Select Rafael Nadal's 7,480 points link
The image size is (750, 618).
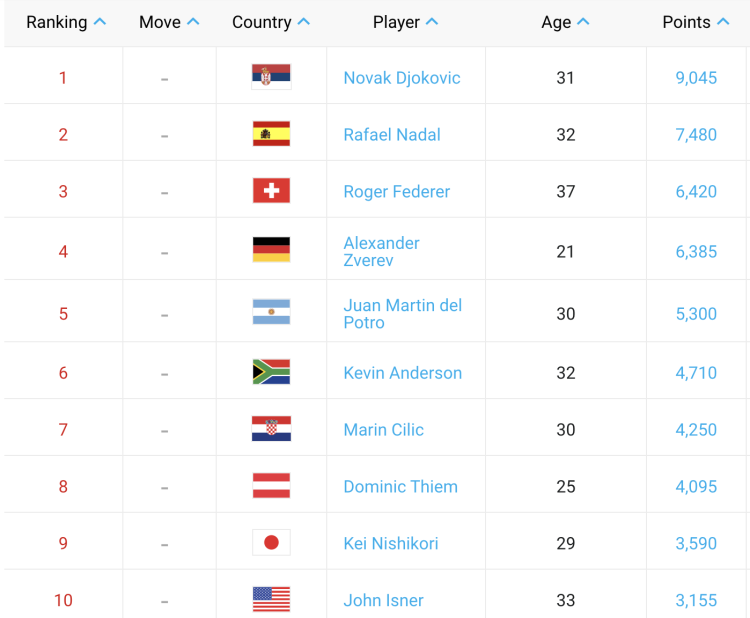(696, 135)
